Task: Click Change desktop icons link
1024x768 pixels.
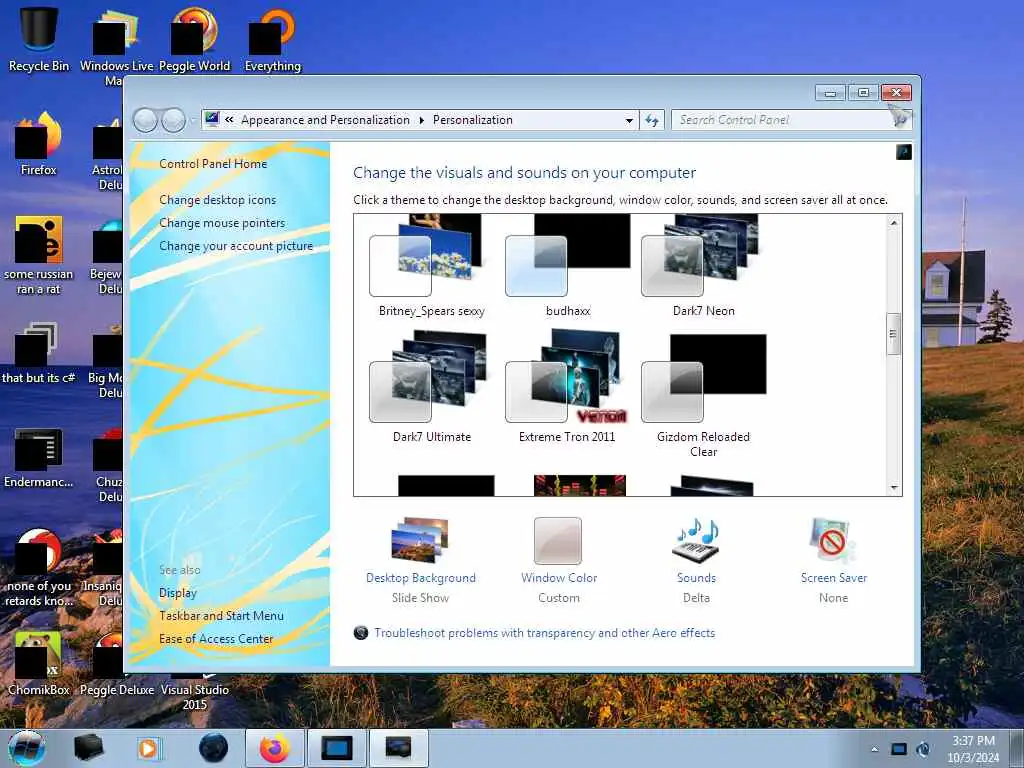Action: click(217, 200)
